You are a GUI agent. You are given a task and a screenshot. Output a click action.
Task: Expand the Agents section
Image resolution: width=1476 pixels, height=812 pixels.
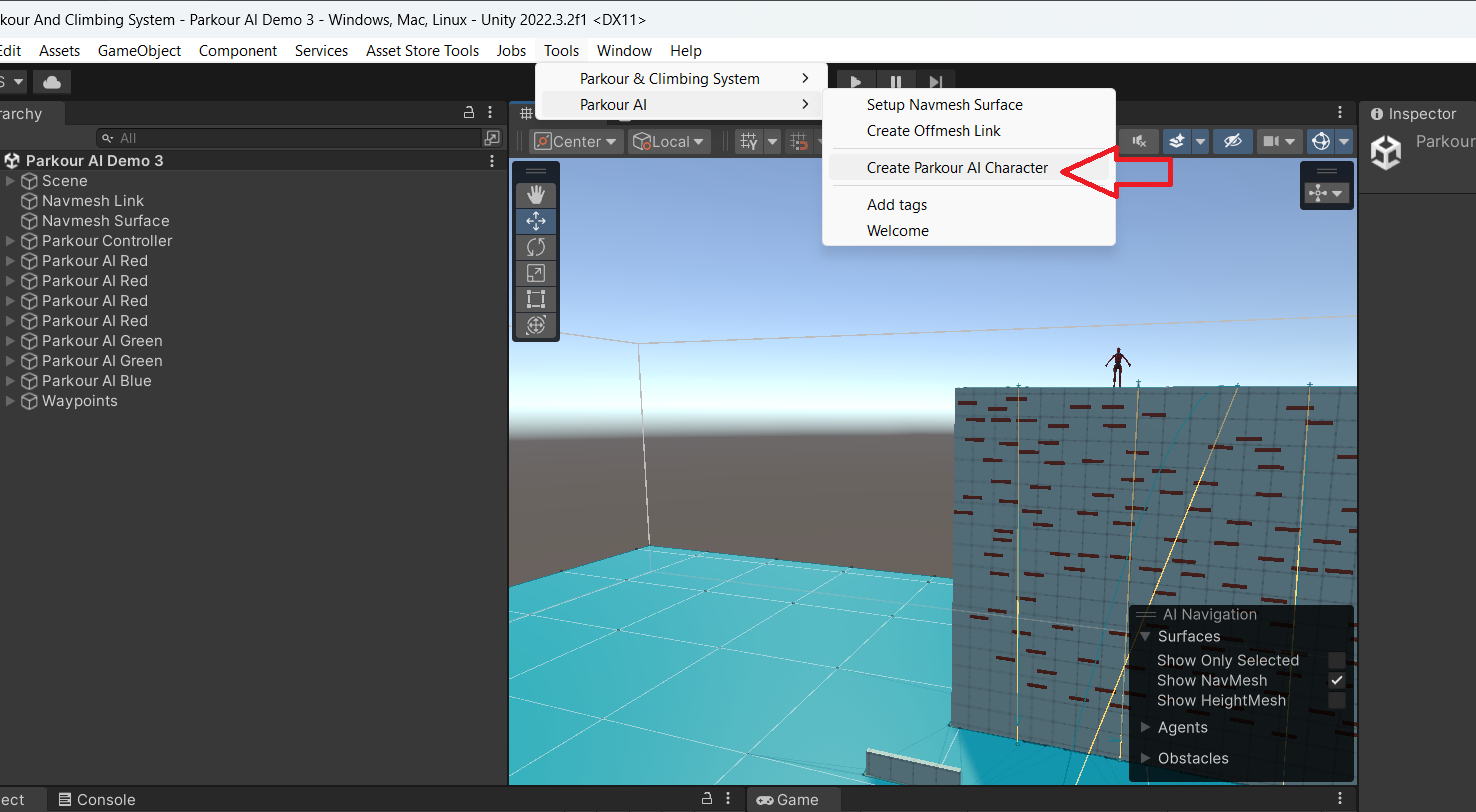pyautogui.click(x=1145, y=727)
